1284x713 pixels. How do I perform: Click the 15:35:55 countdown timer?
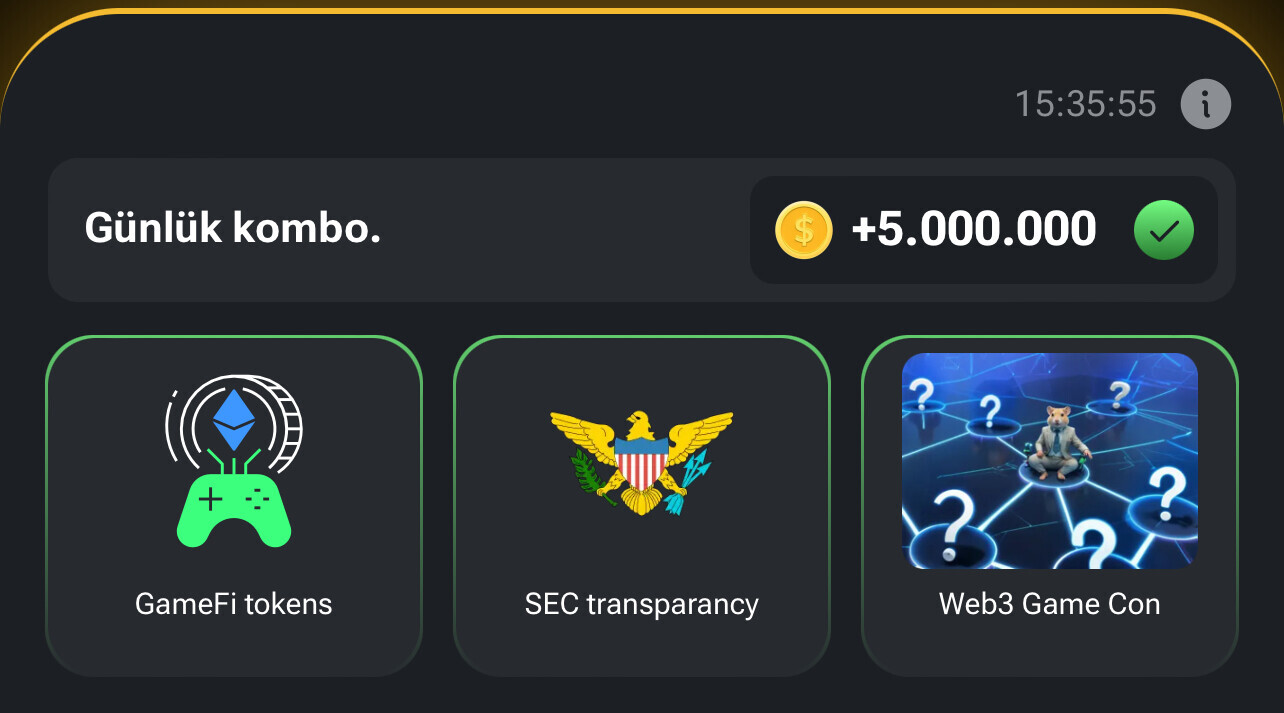[1086, 104]
